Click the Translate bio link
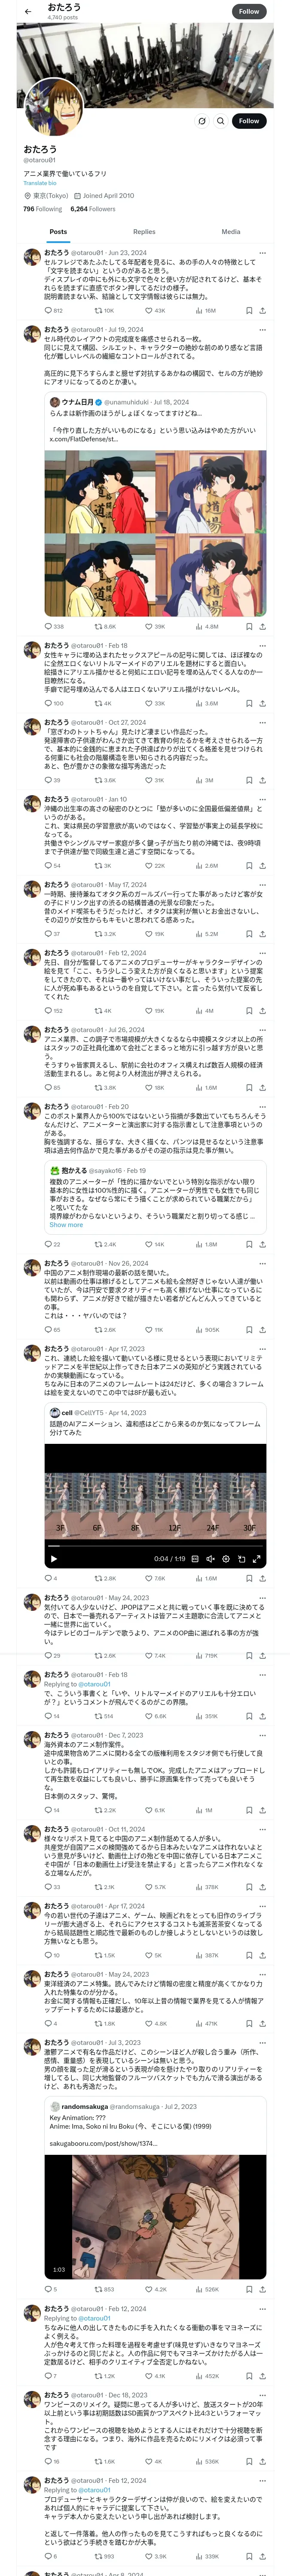The height and width of the screenshot is (2576, 290). [40, 183]
